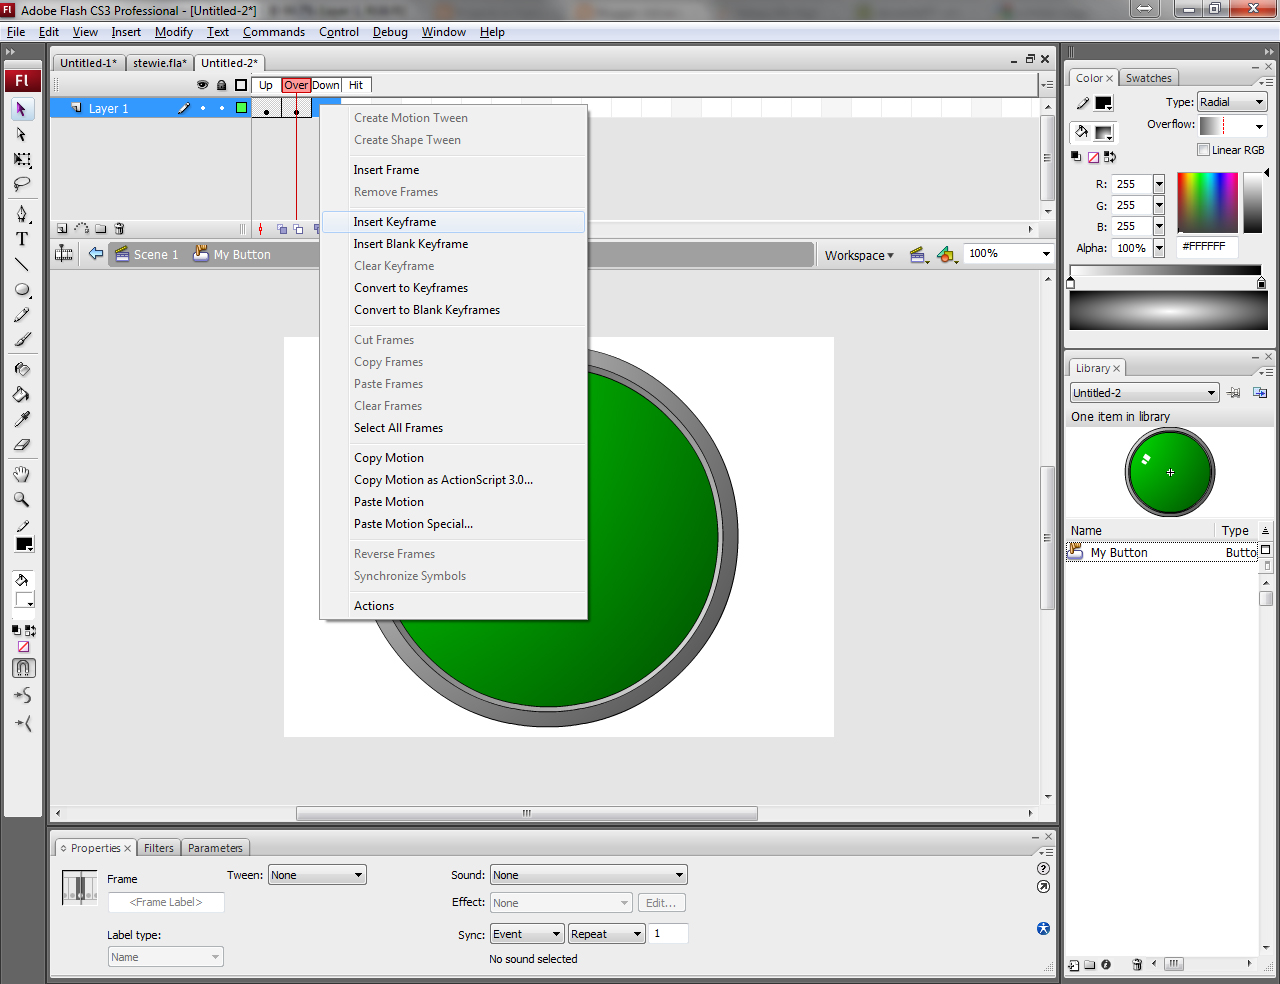This screenshot has width=1280, height=984.
Task: Open the Filters tab
Action: point(159,848)
